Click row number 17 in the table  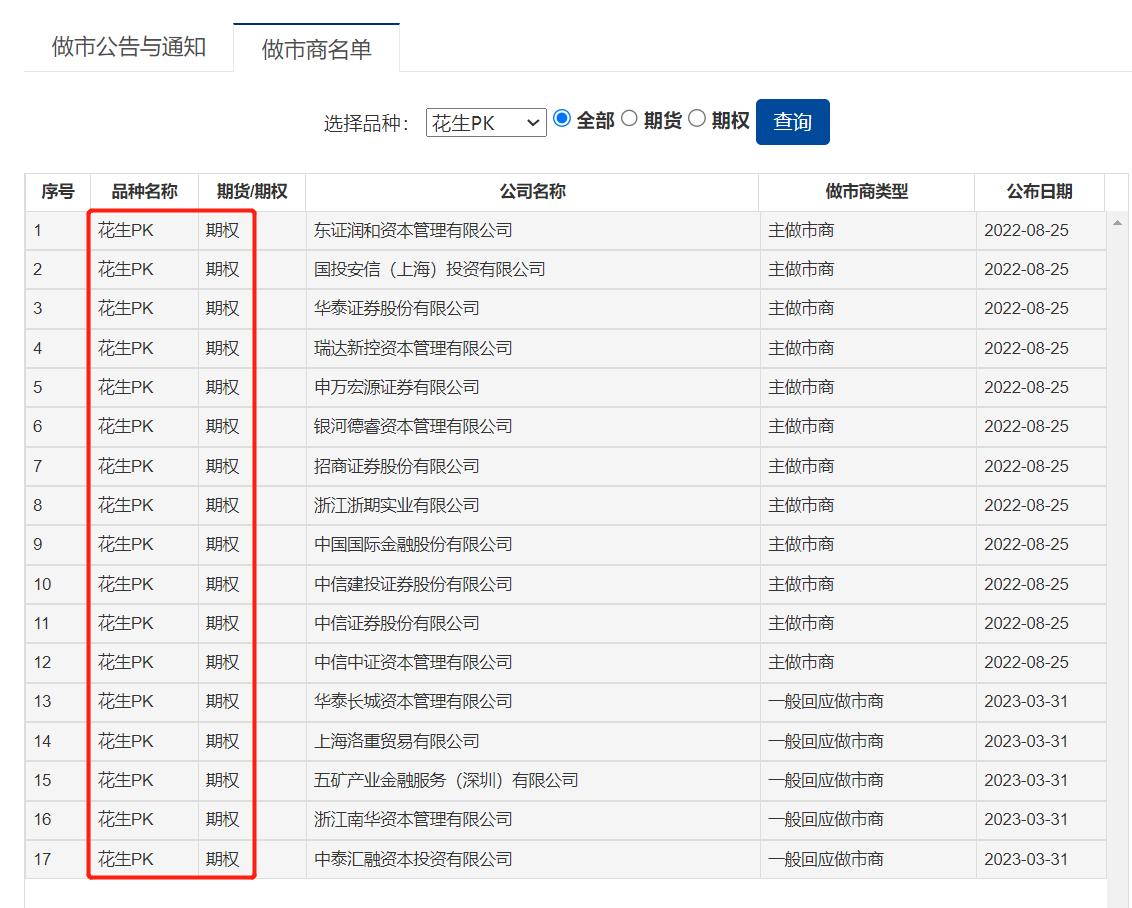coord(43,859)
